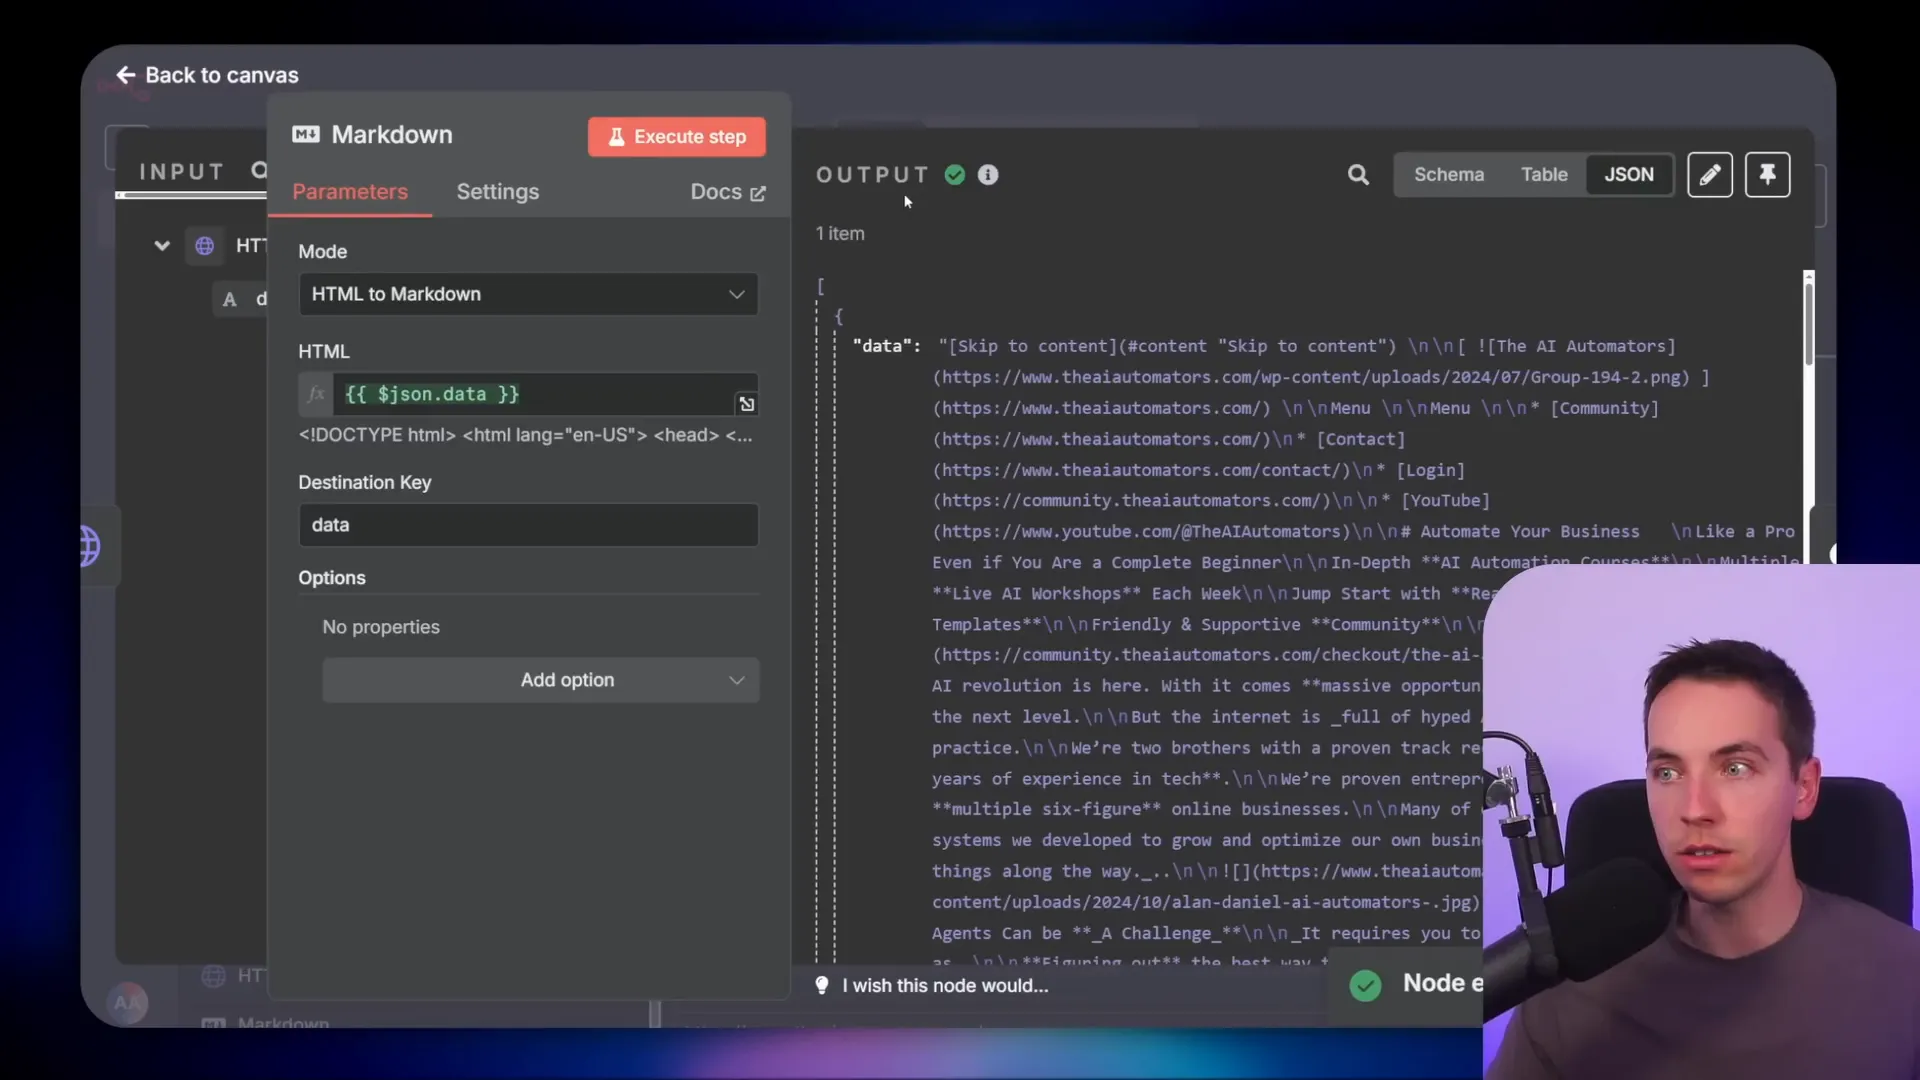Click the "data" key in JSON output
This screenshot has width=1920, height=1080.
[886, 346]
